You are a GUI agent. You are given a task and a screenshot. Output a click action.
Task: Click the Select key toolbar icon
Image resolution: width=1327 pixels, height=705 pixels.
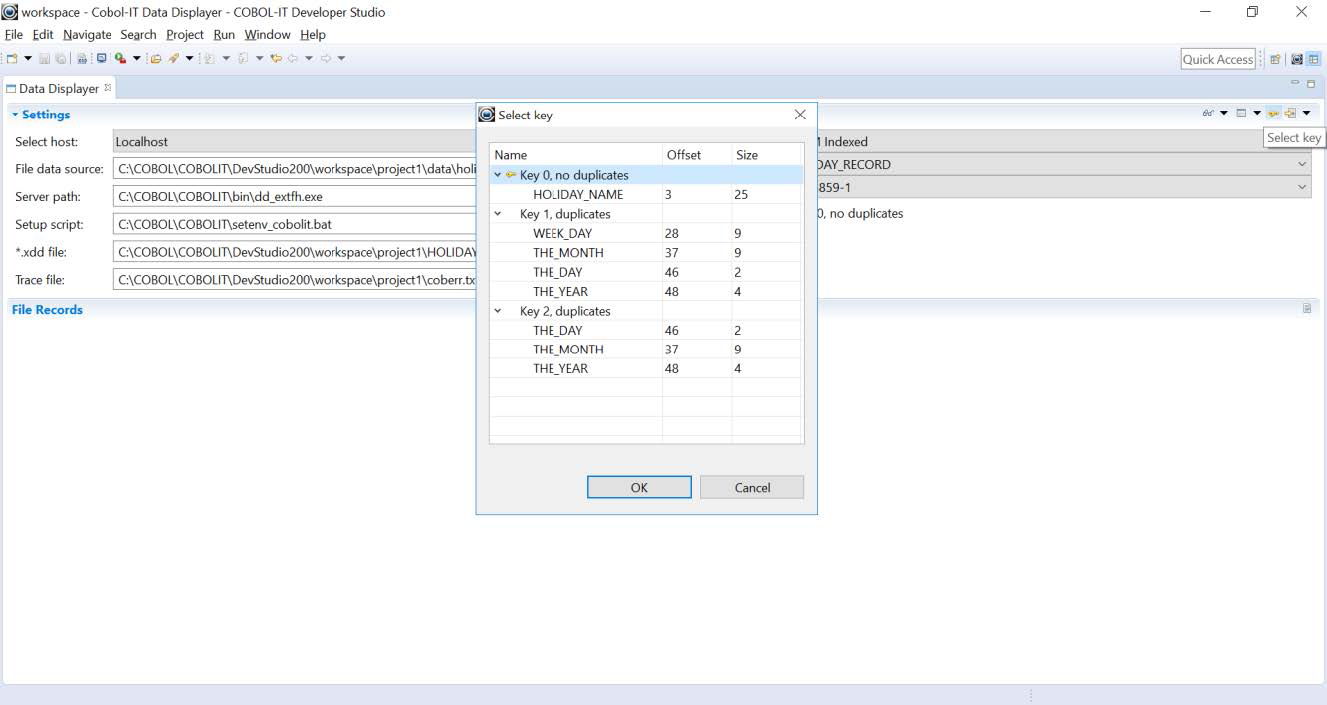tap(1273, 113)
